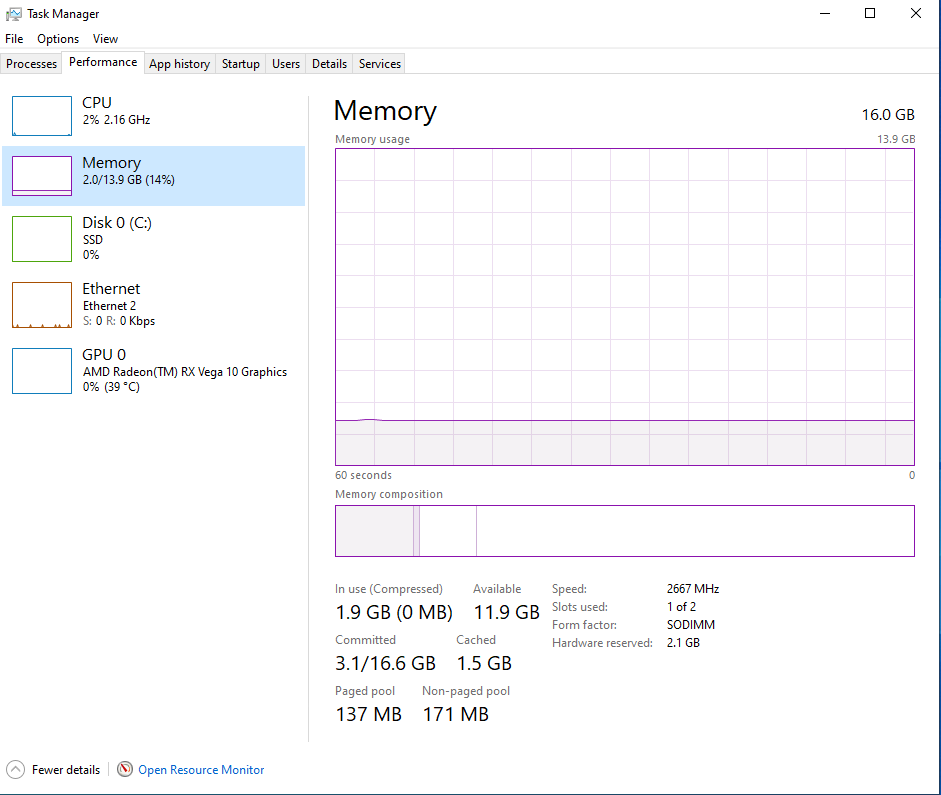941x795 pixels.
Task: Close the Task Manager window
Action: [916, 13]
